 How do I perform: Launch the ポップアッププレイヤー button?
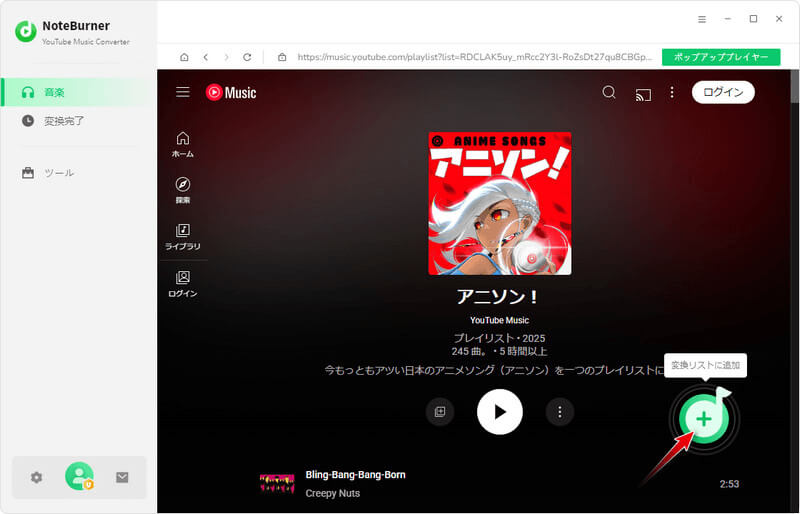point(721,57)
